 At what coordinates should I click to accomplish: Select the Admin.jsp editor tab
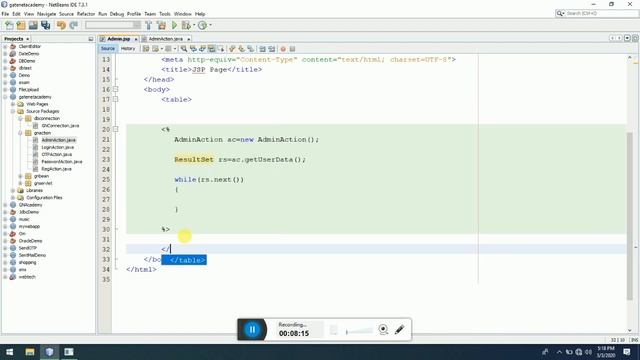tap(118, 39)
